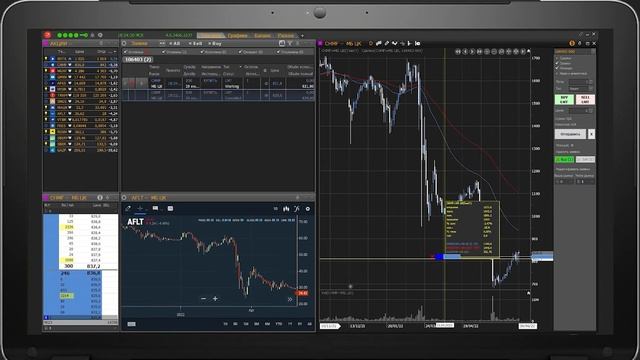
Task: Click the pink SELL button
Action: (x=585, y=100)
